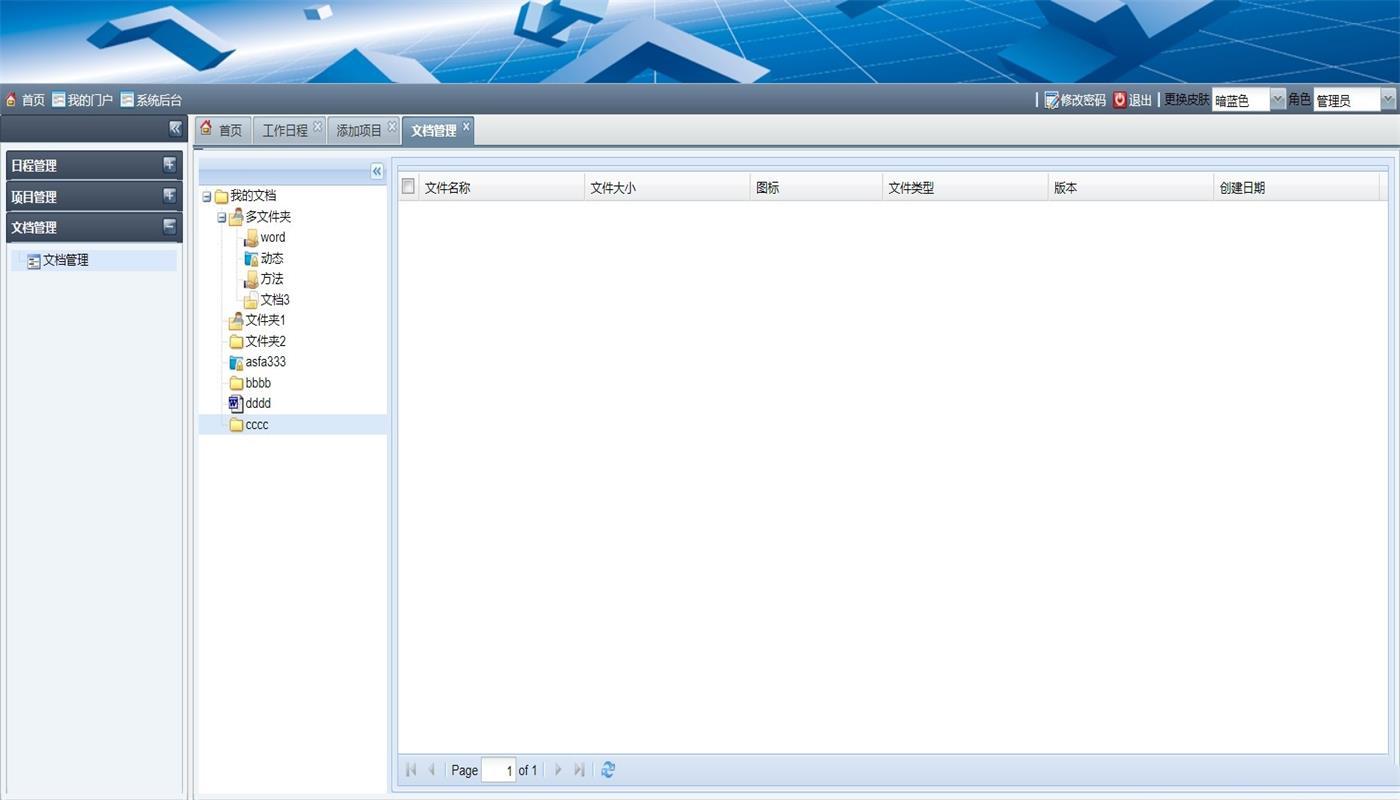Image resolution: width=1400 pixels, height=800 pixels.
Task: Click the 系统后台 link
Action: coord(159,100)
